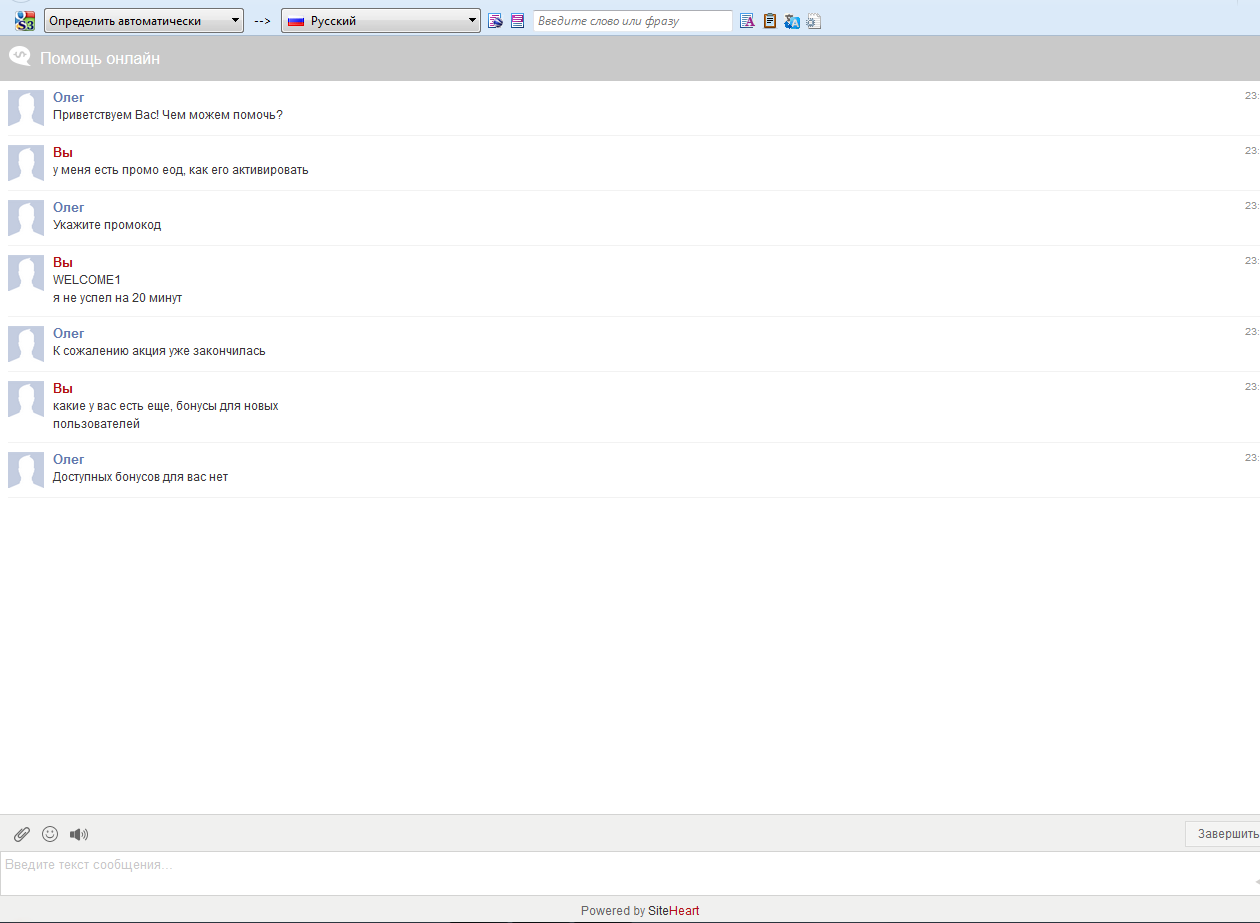Click the pink lined-page icon in translator toolbar
Screen dimensions: 1260x923
[x=517, y=21]
